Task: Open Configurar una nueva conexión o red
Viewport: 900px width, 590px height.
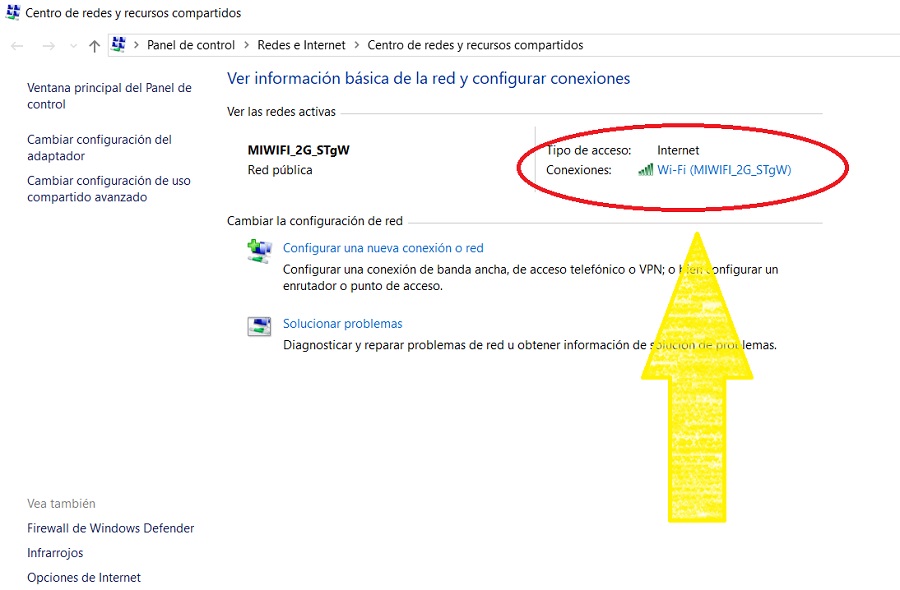Action: [383, 248]
